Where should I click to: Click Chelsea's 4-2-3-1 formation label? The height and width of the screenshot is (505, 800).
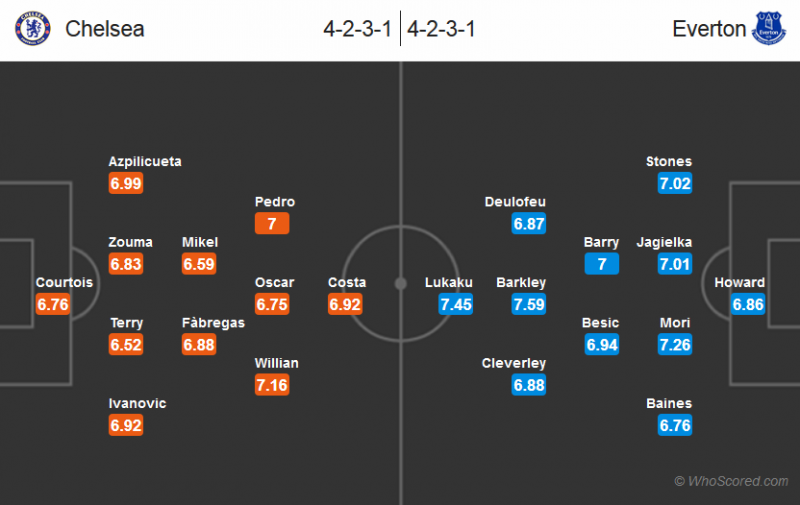tap(359, 29)
